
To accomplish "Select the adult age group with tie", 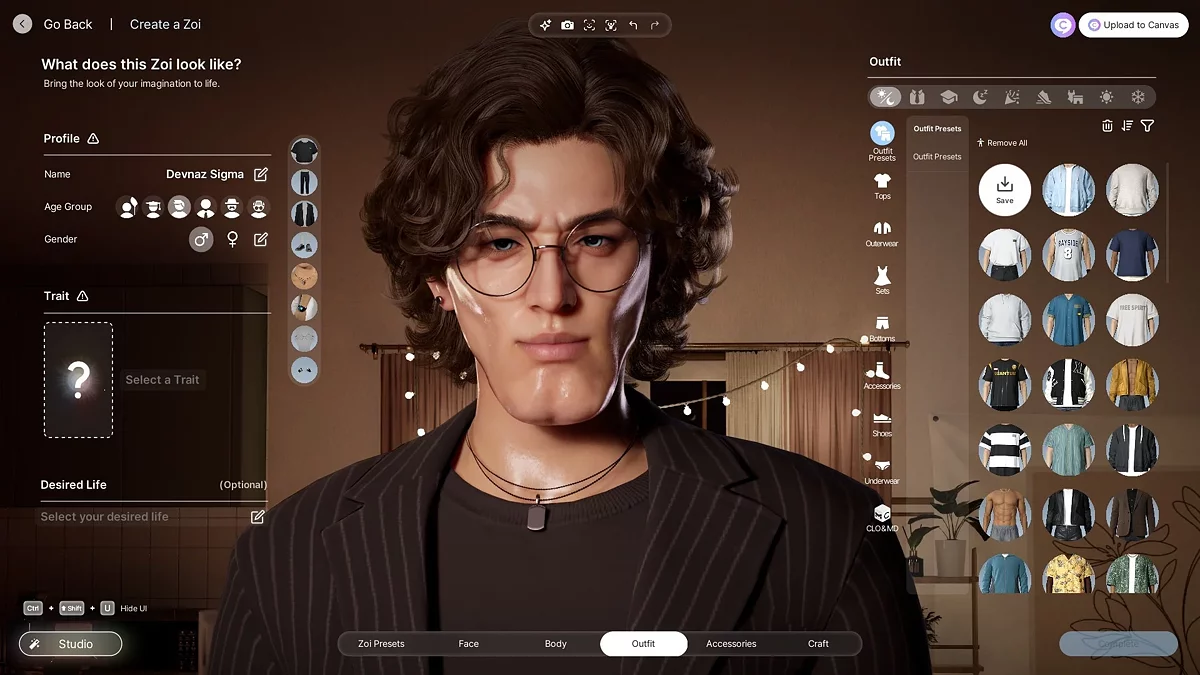I will 205,207.
